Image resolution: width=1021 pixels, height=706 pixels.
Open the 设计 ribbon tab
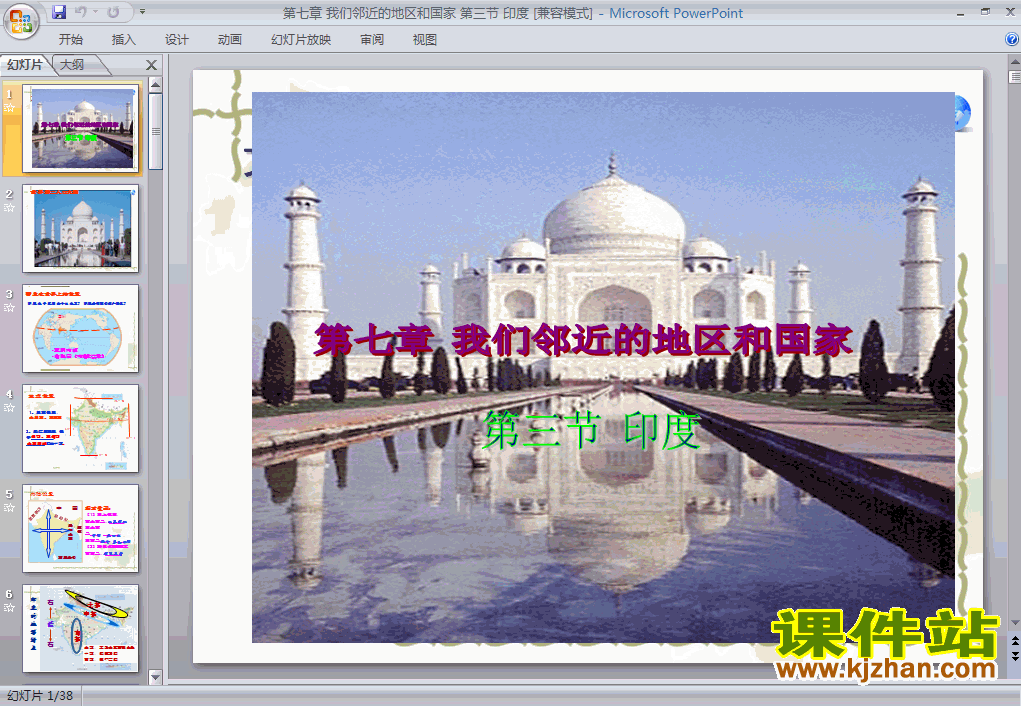(x=176, y=40)
